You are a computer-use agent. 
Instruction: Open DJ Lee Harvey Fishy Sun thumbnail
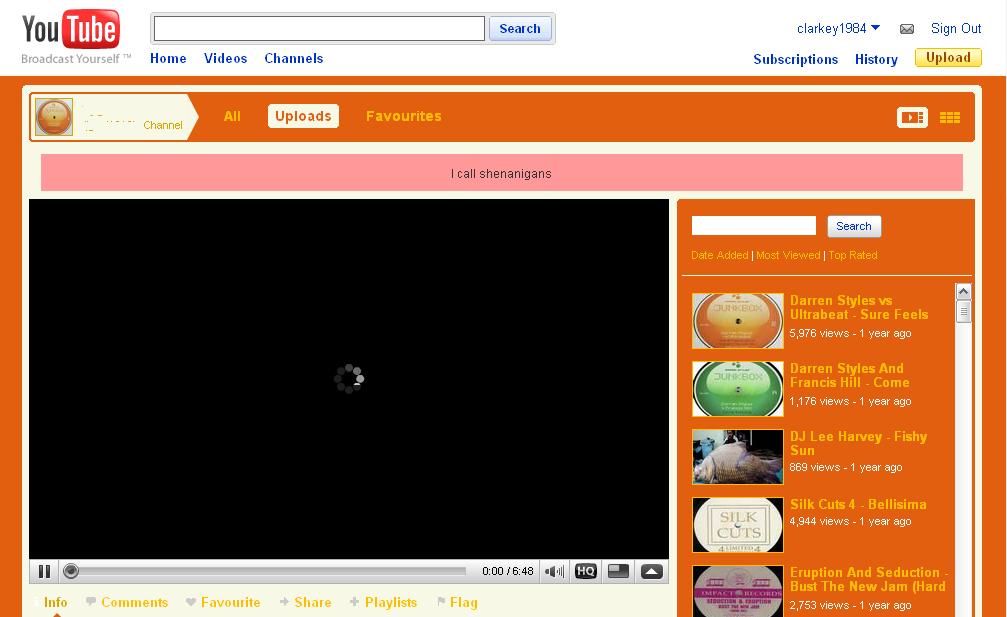[x=738, y=457]
